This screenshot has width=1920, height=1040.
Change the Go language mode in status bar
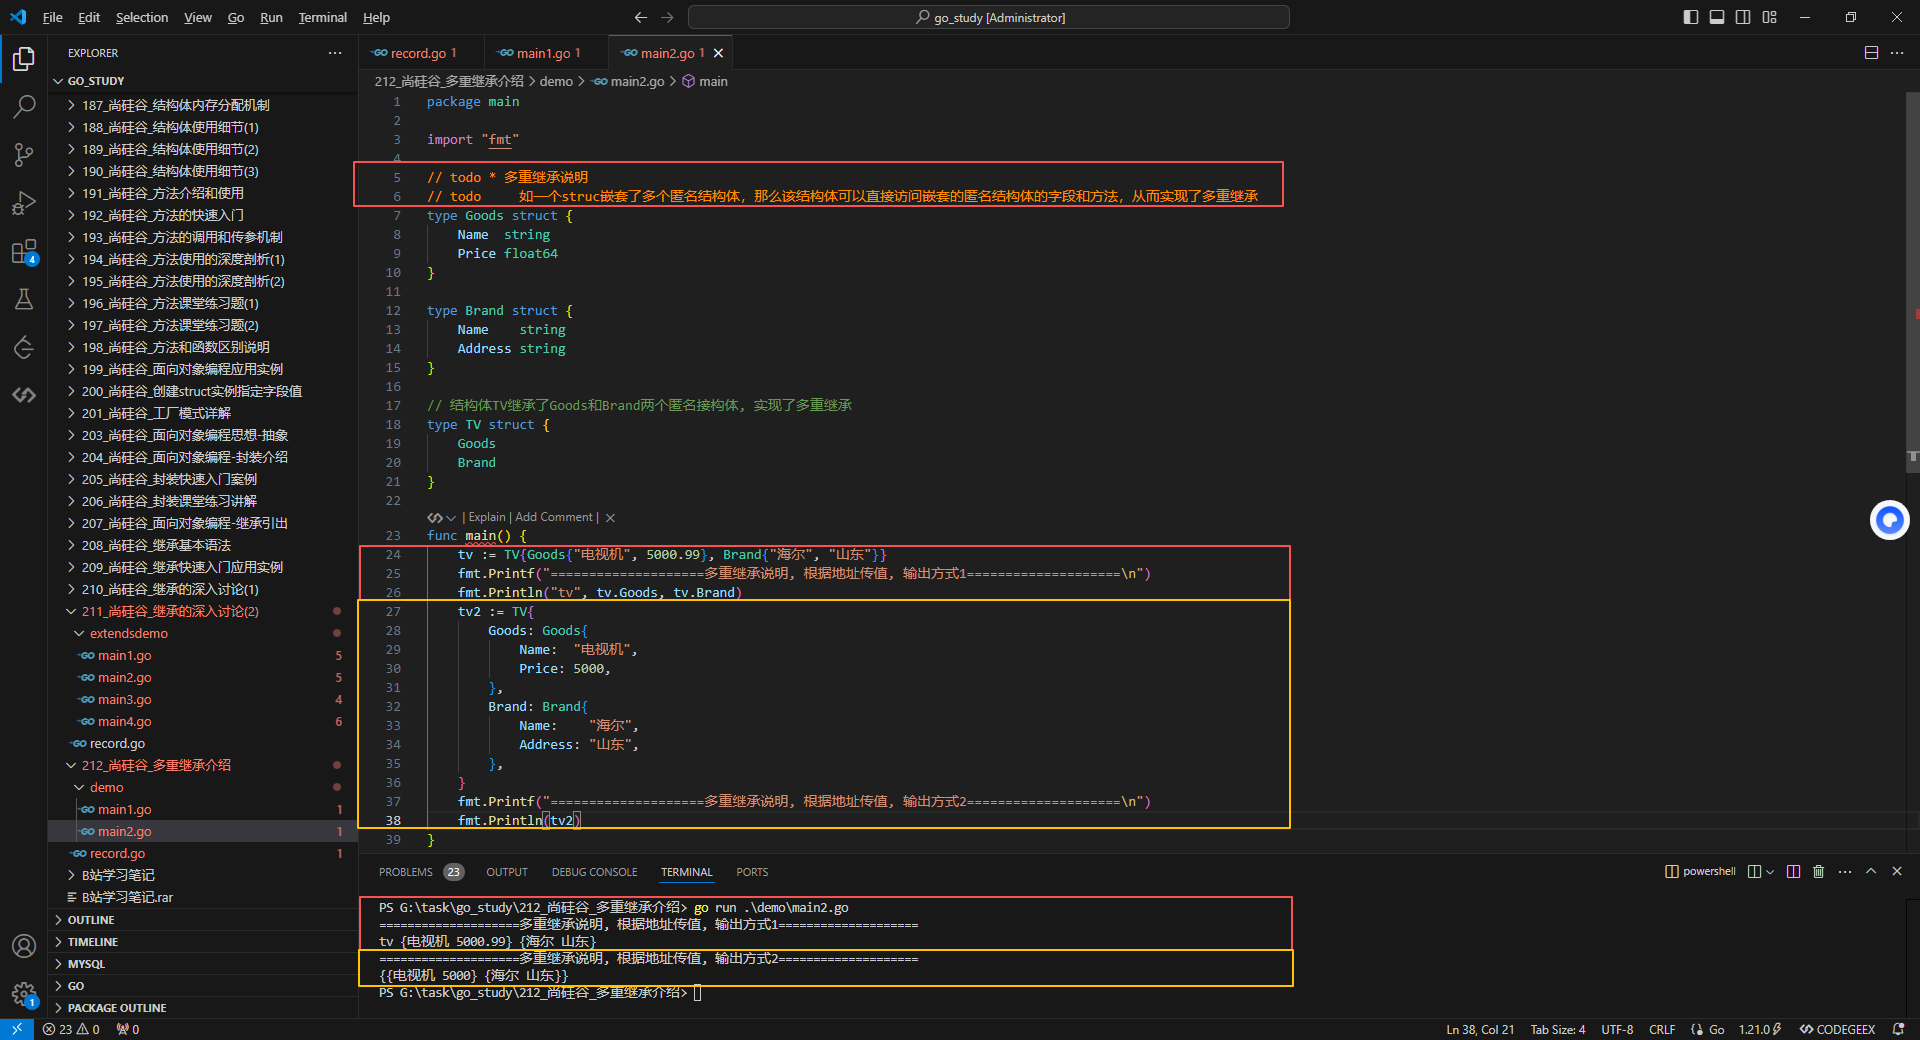tap(1716, 1029)
